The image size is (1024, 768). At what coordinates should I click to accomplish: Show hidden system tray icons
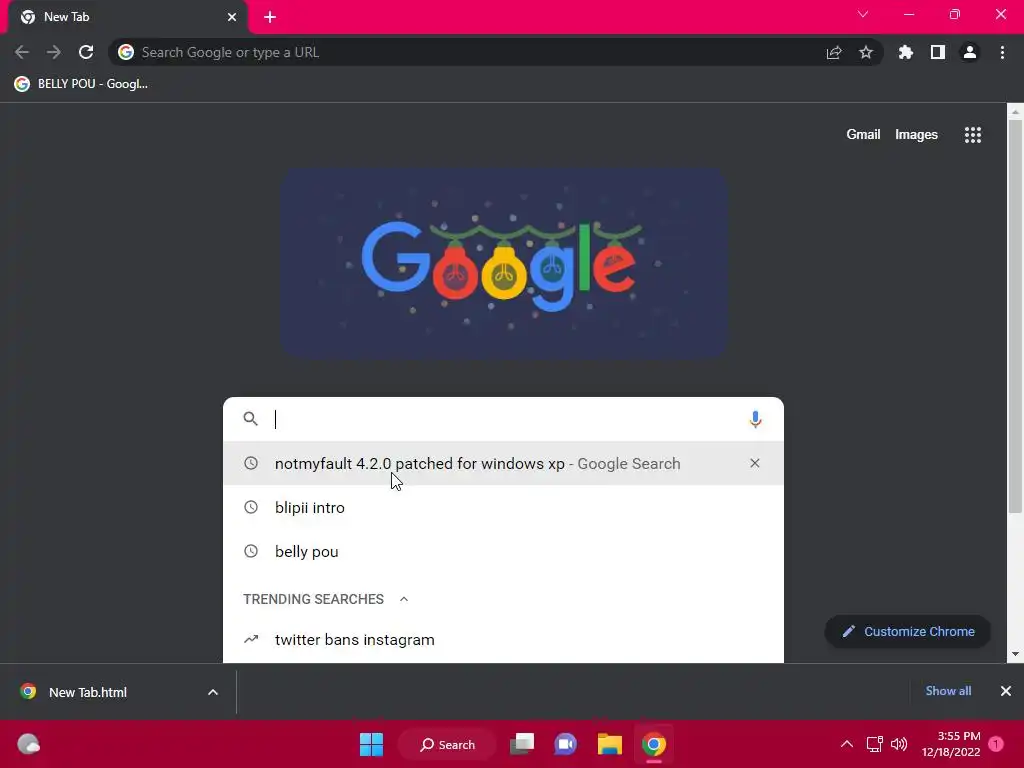tap(846, 744)
